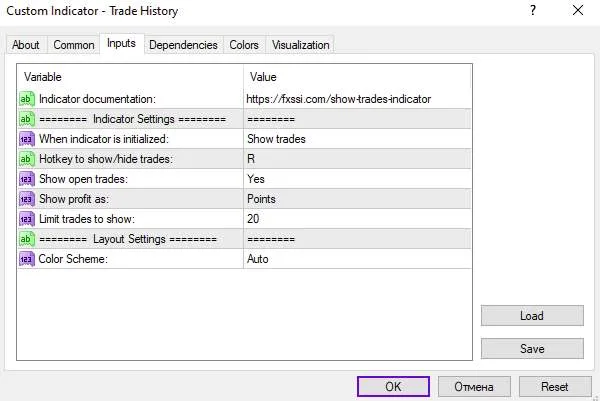This screenshot has height=401, width=600.
Task: Open the help question mark in title bar
Action: pyautogui.click(x=533, y=10)
